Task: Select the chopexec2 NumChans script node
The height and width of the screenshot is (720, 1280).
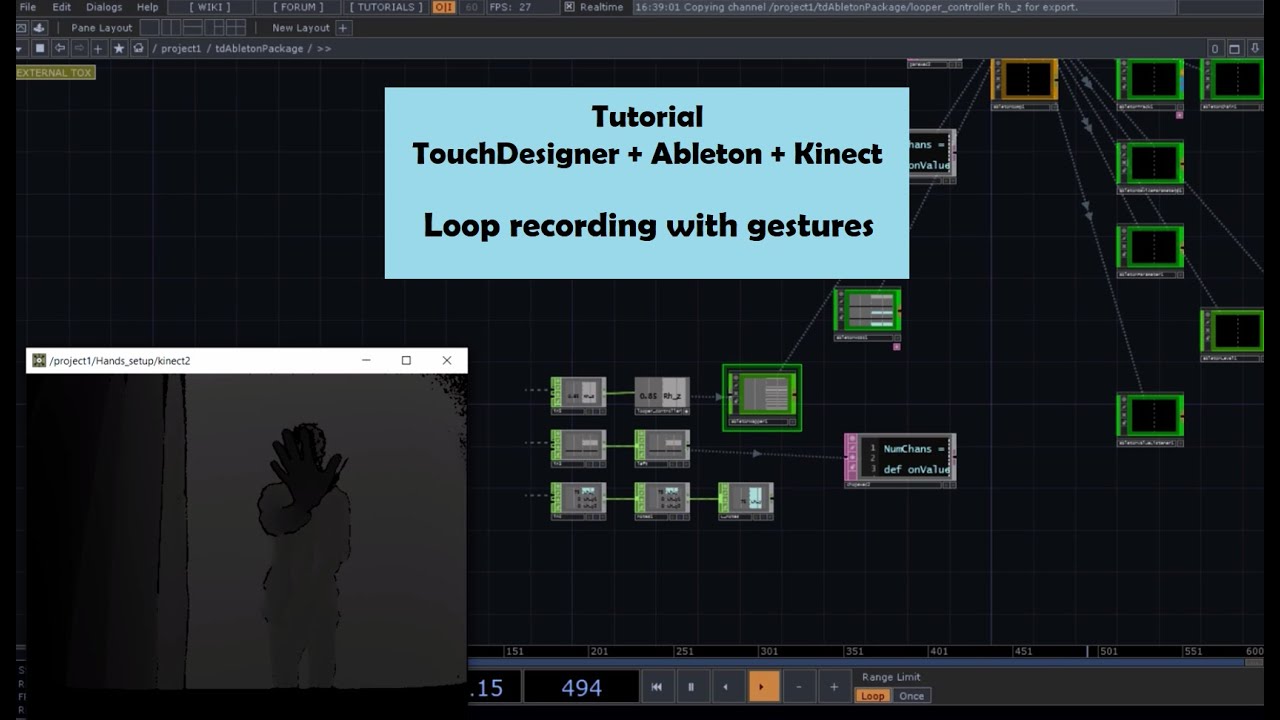Action: 900,460
